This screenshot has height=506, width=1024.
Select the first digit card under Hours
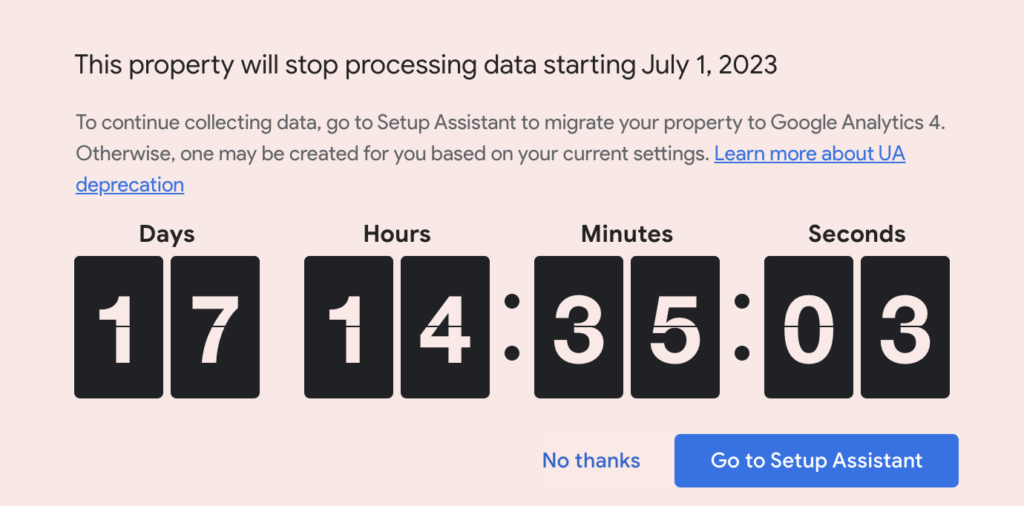tap(348, 327)
